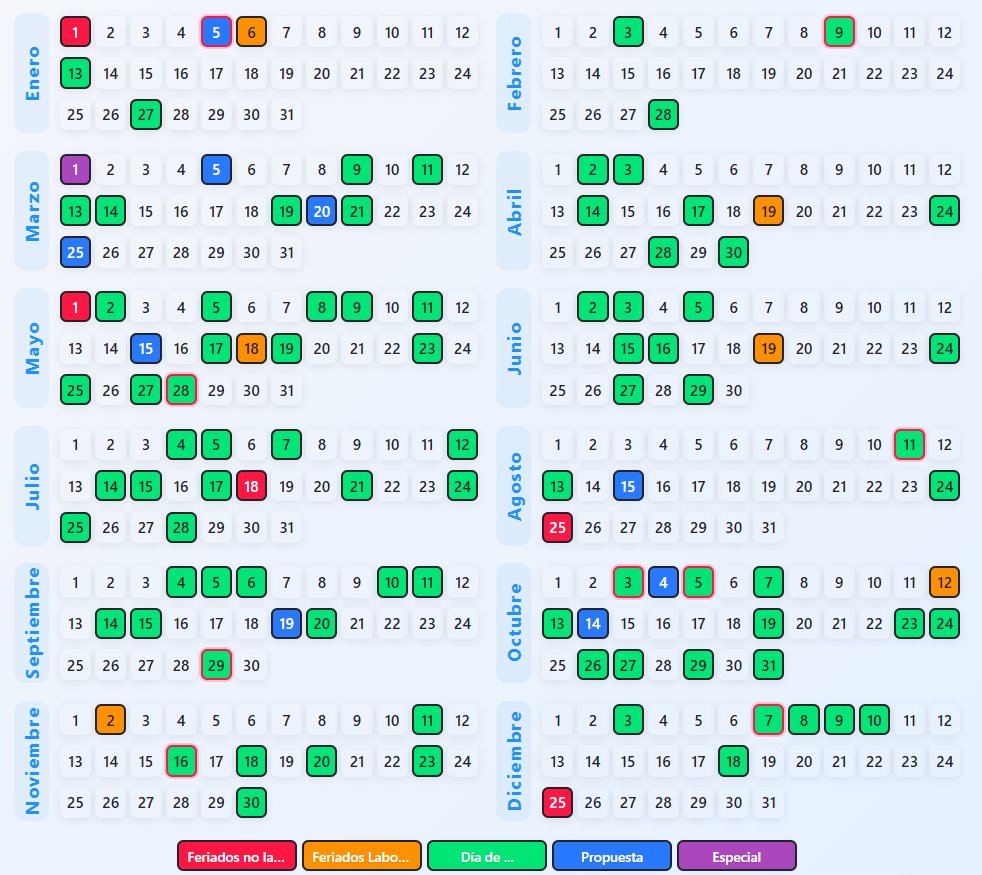
Task: Open the Octubre month label
Action: tap(514, 623)
